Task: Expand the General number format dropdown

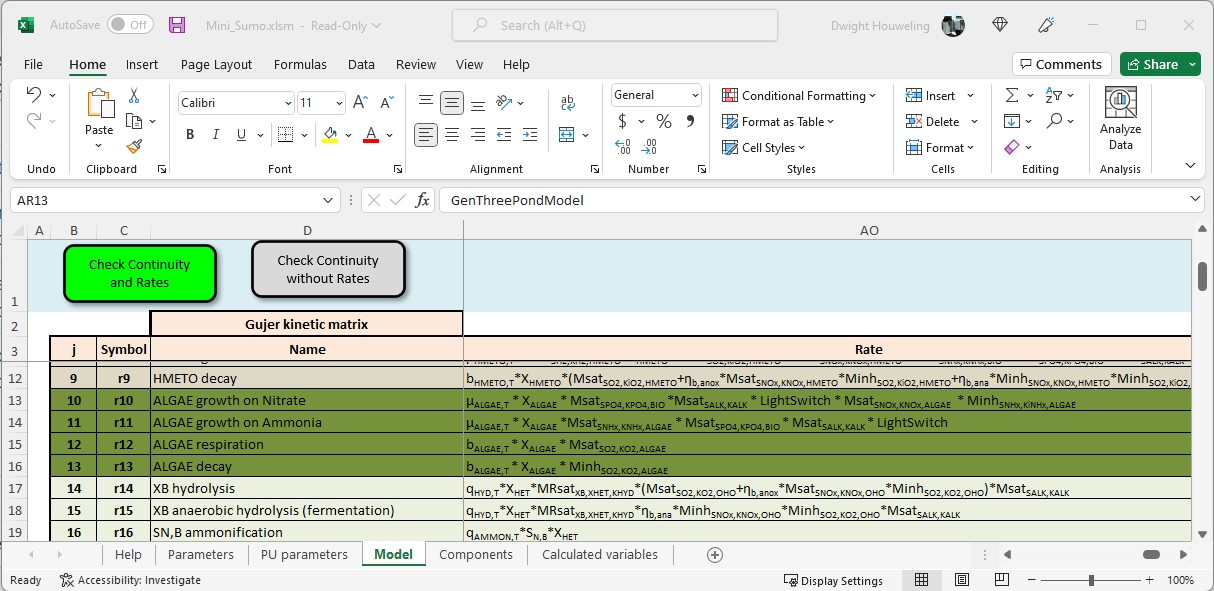Action: [695, 95]
